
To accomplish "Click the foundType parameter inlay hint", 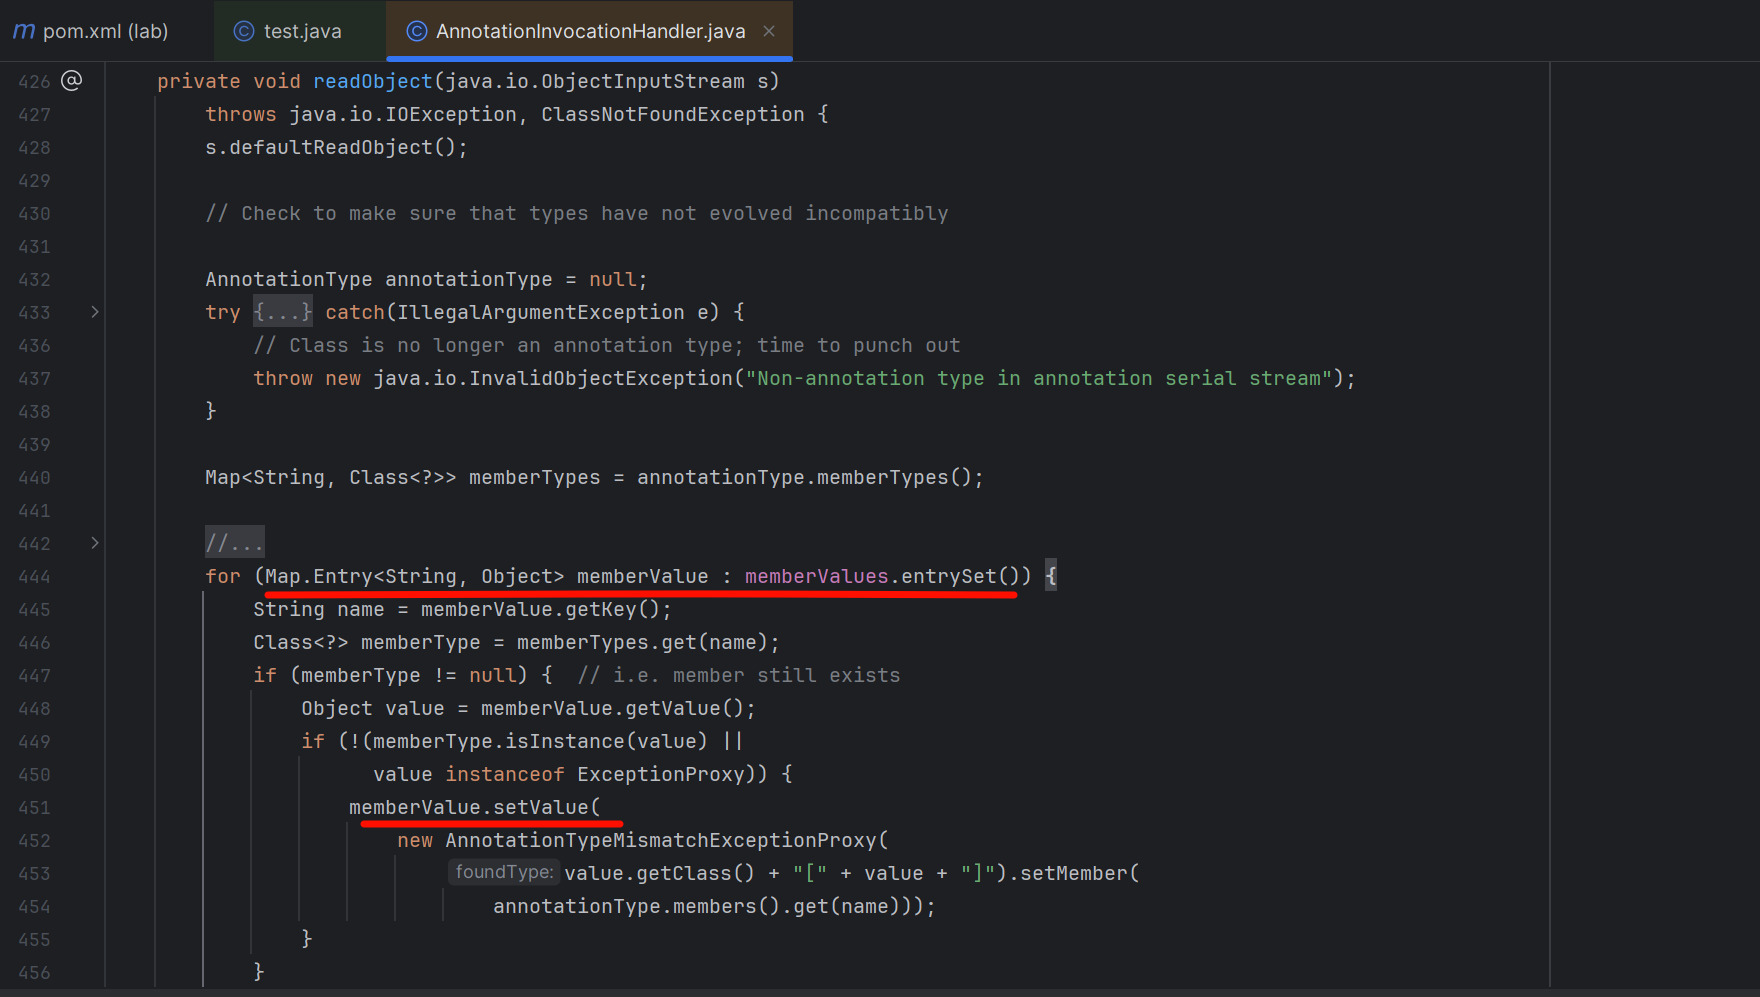I will [x=503, y=872].
